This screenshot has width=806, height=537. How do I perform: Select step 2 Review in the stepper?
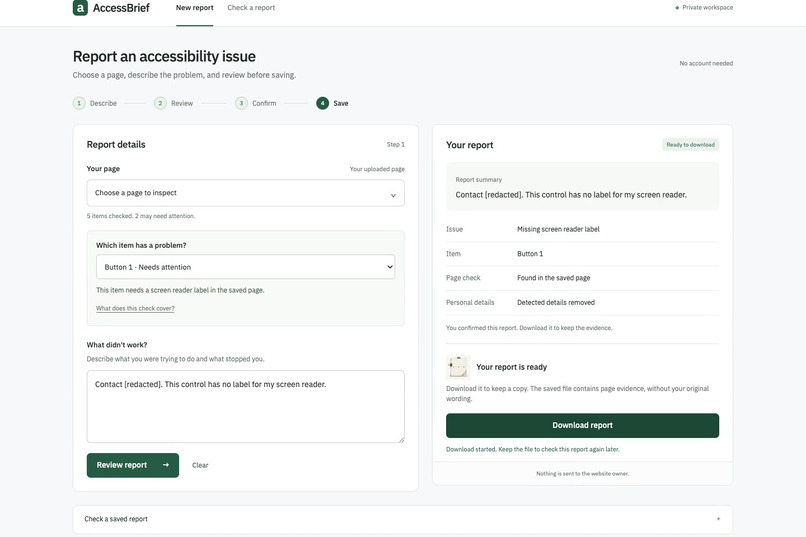(174, 103)
